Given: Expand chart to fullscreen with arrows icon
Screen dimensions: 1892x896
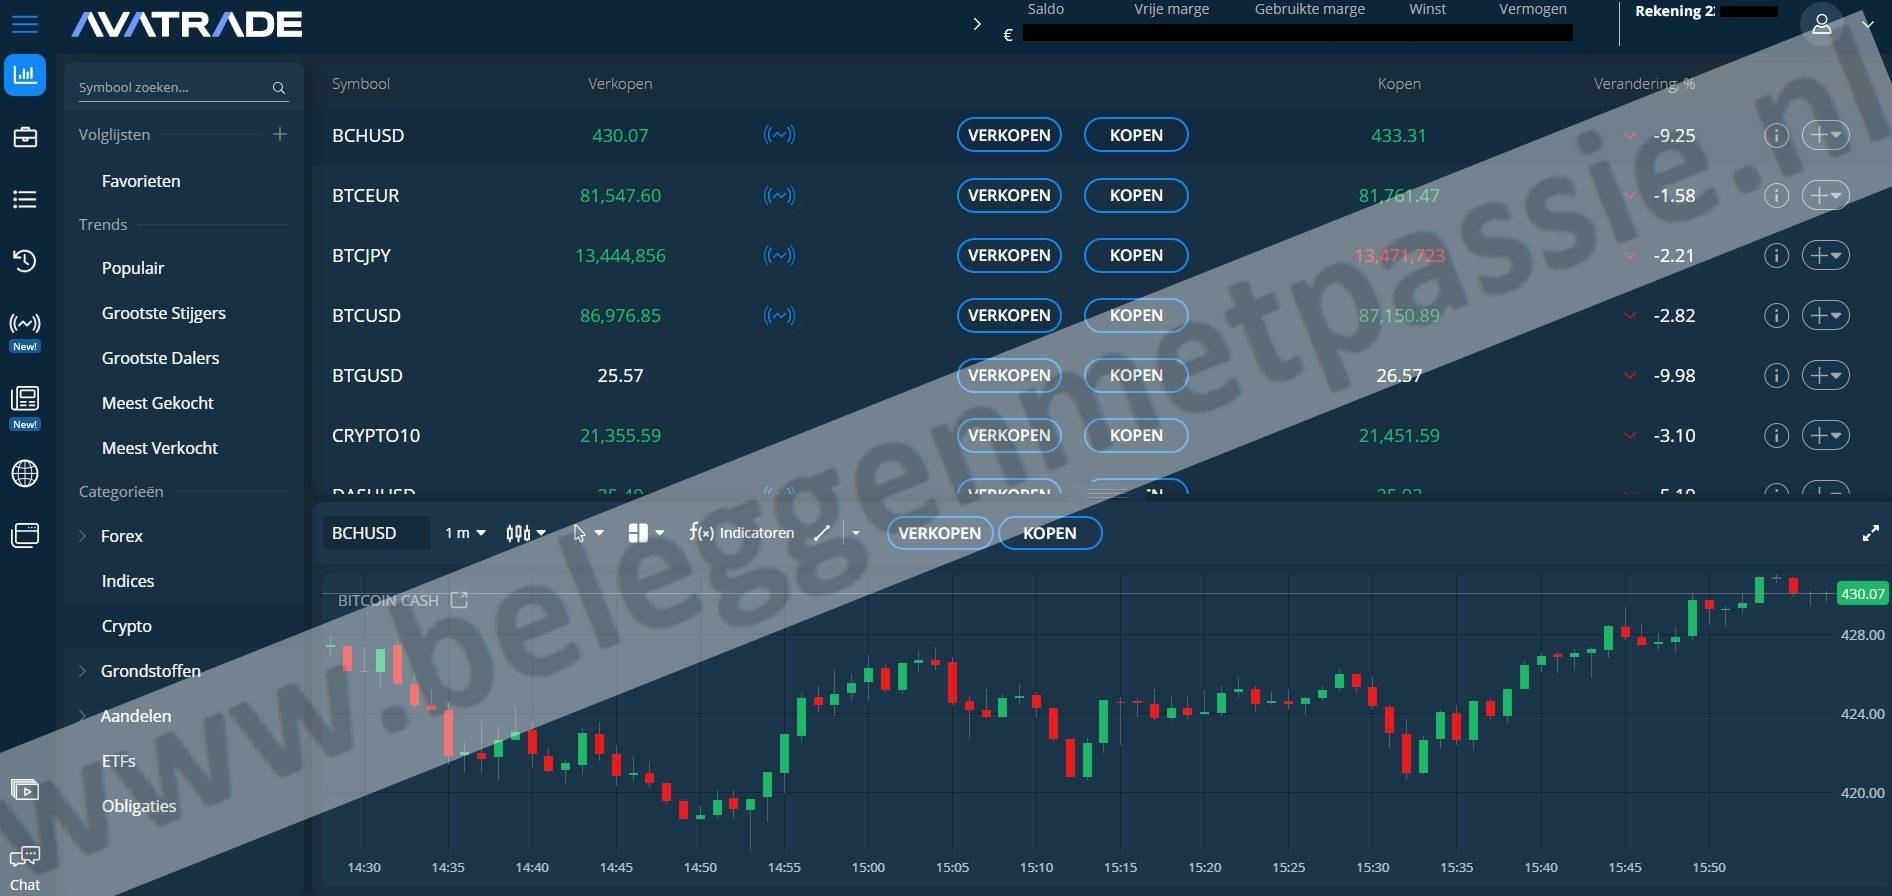Looking at the screenshot, I should pos(1870,533).
